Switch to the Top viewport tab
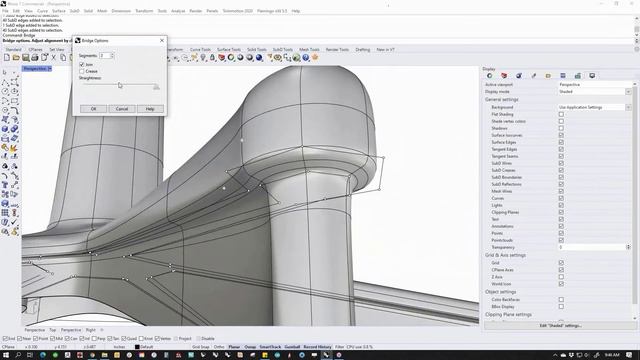This screenshot has height=360, width=640. click(x=53, y=330)
